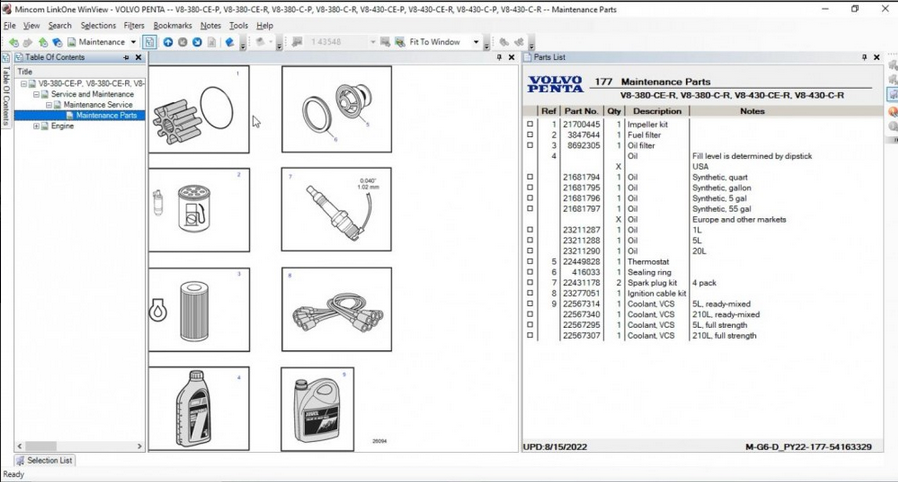
Task: Click the second grayed tool icon at toolbar end
Action: pyautogui.click(x=519, y=42)
